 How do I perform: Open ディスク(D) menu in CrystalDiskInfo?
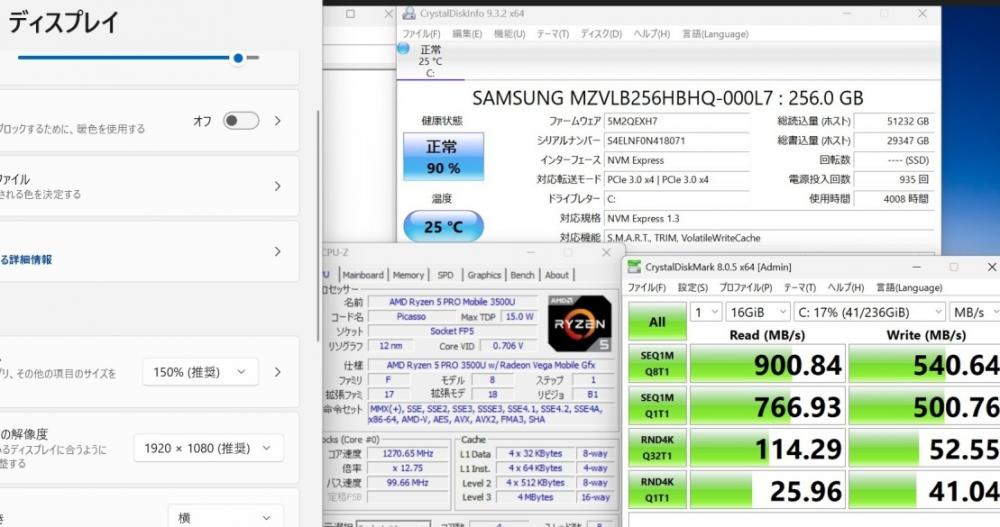[x=601, y=34]
